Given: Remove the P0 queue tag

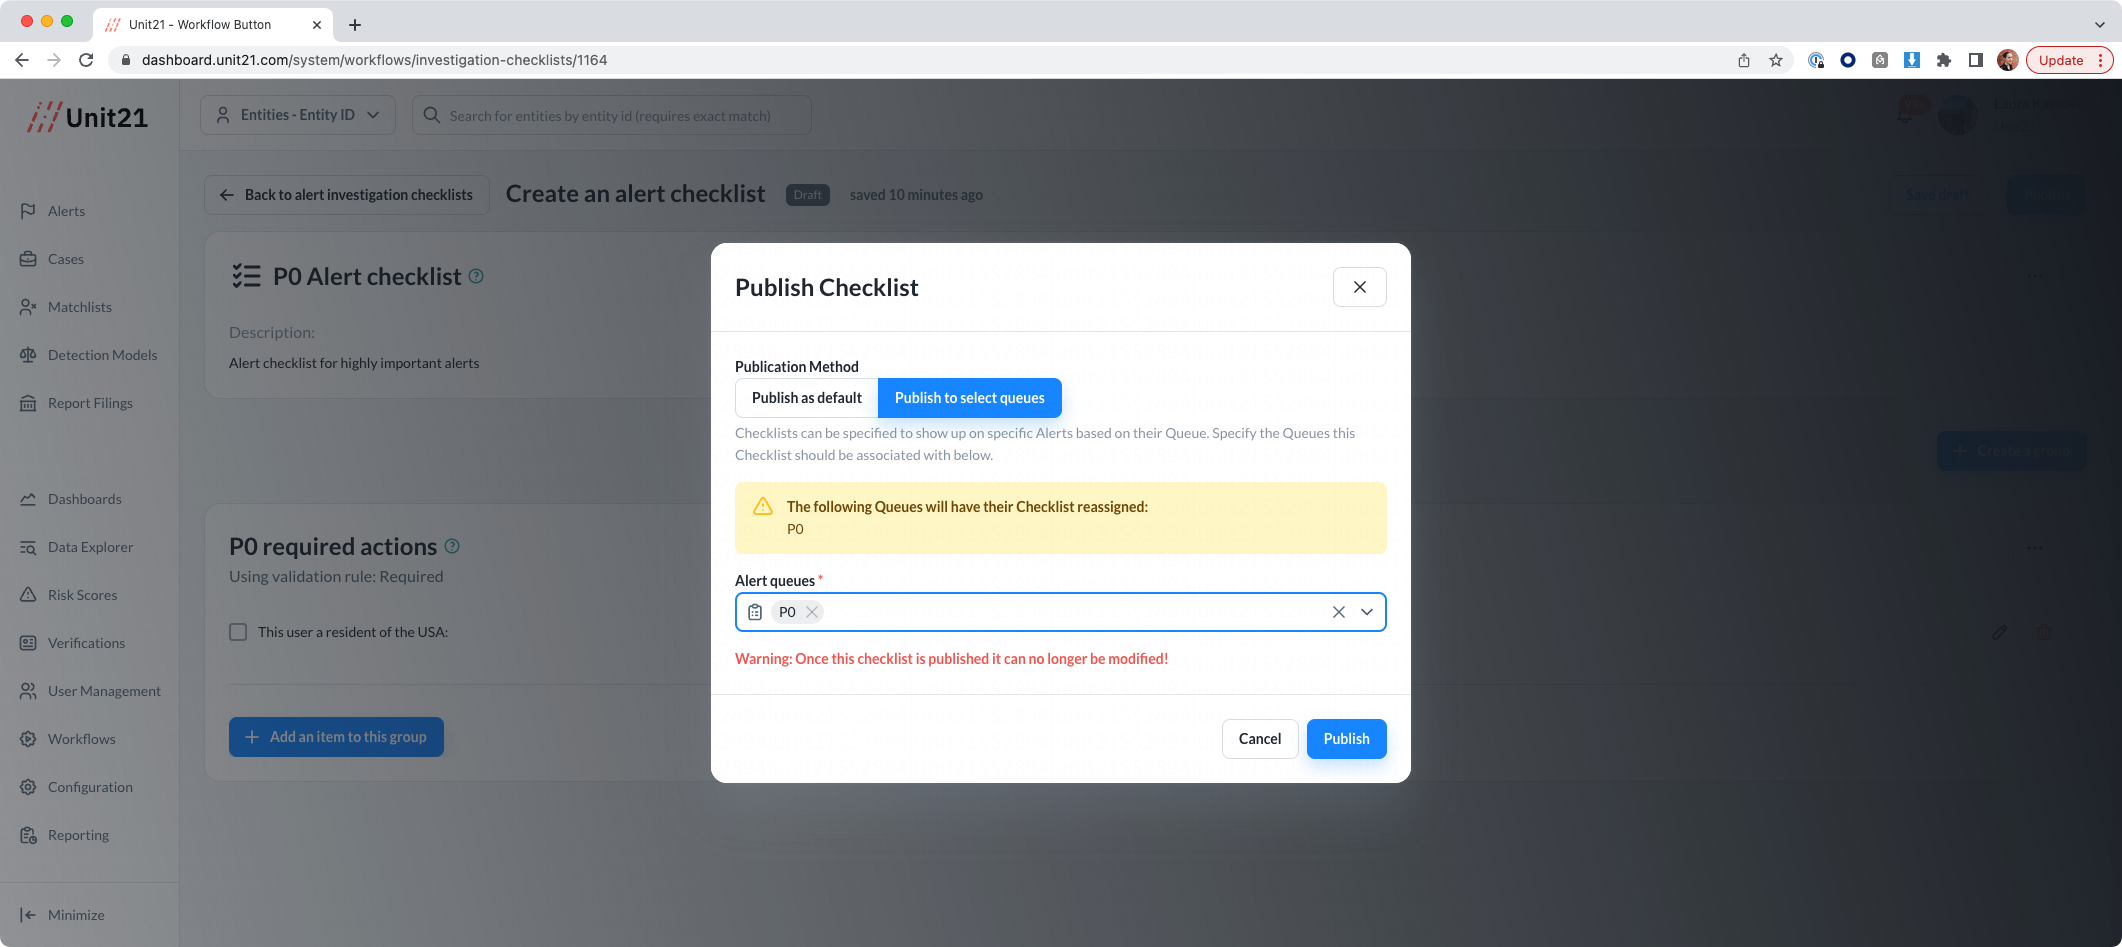Looking at the screenshot, I should click(x=812, y=612).
